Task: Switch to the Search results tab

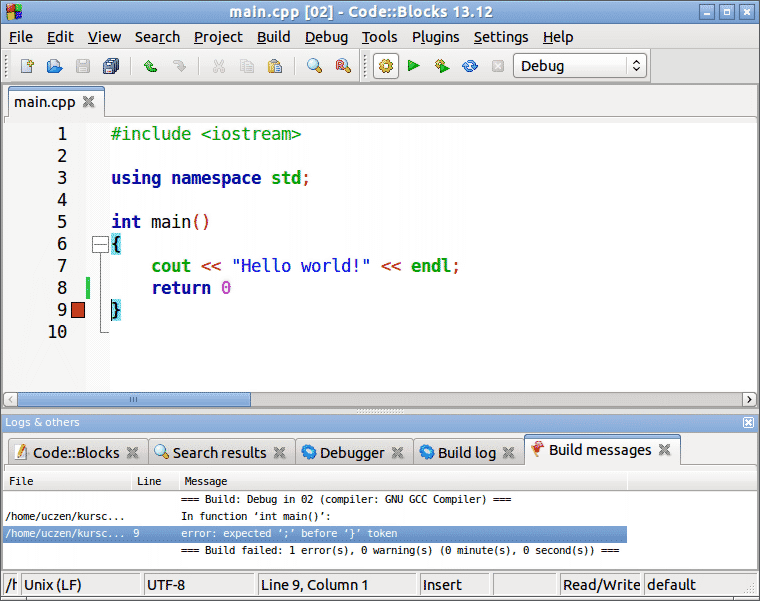Action: tap(219, 452)
